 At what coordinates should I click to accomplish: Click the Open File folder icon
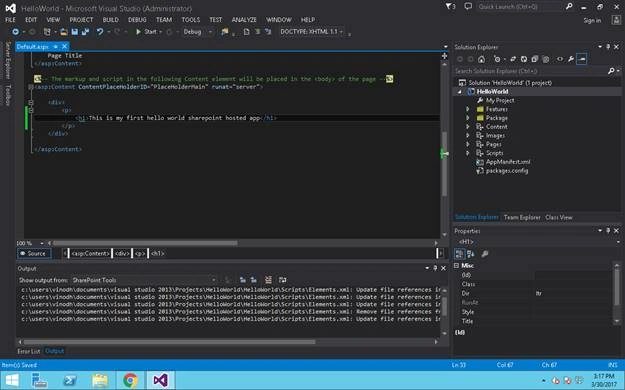63,32
